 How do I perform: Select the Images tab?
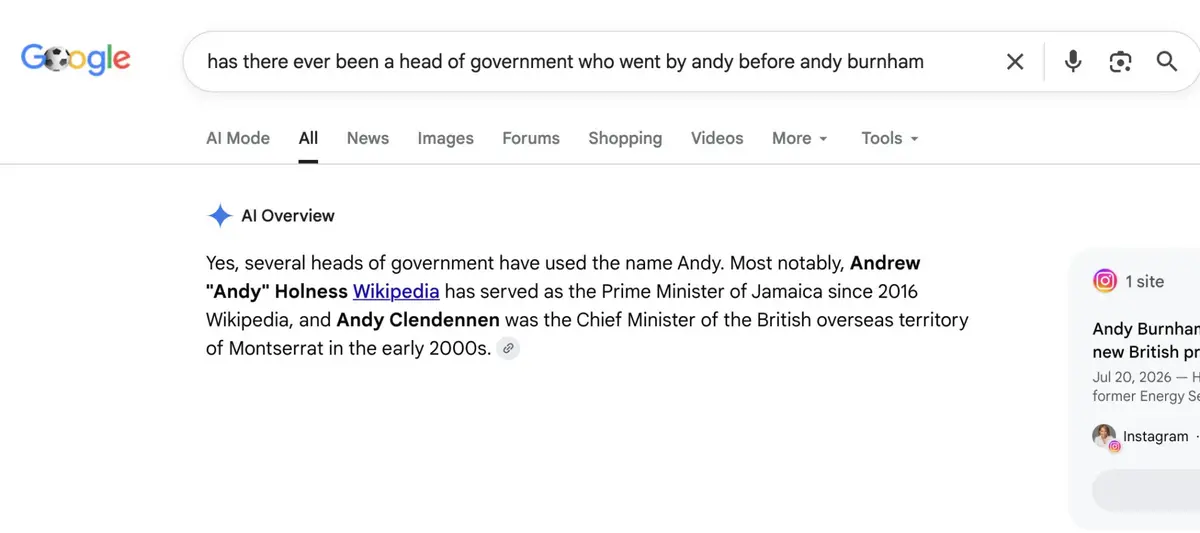[446, 138]
